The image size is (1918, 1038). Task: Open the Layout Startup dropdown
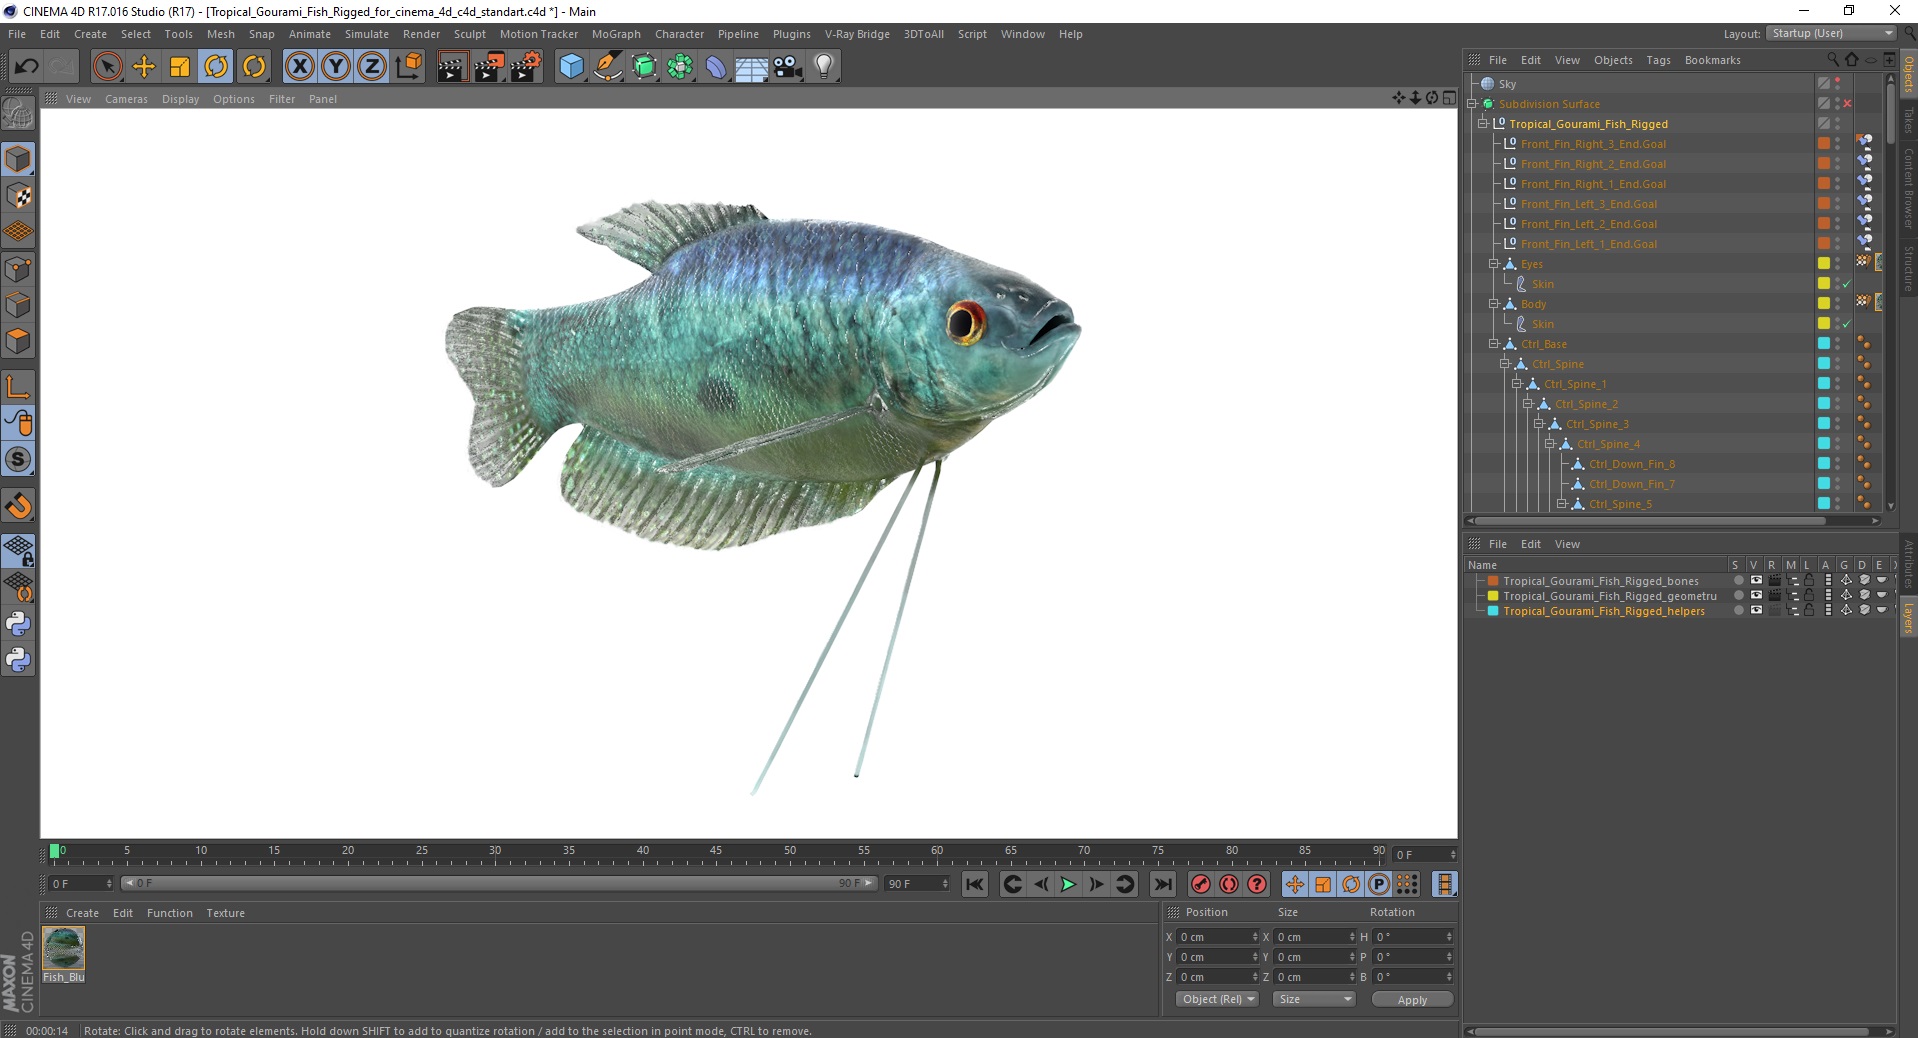(x=1830, y=33)
